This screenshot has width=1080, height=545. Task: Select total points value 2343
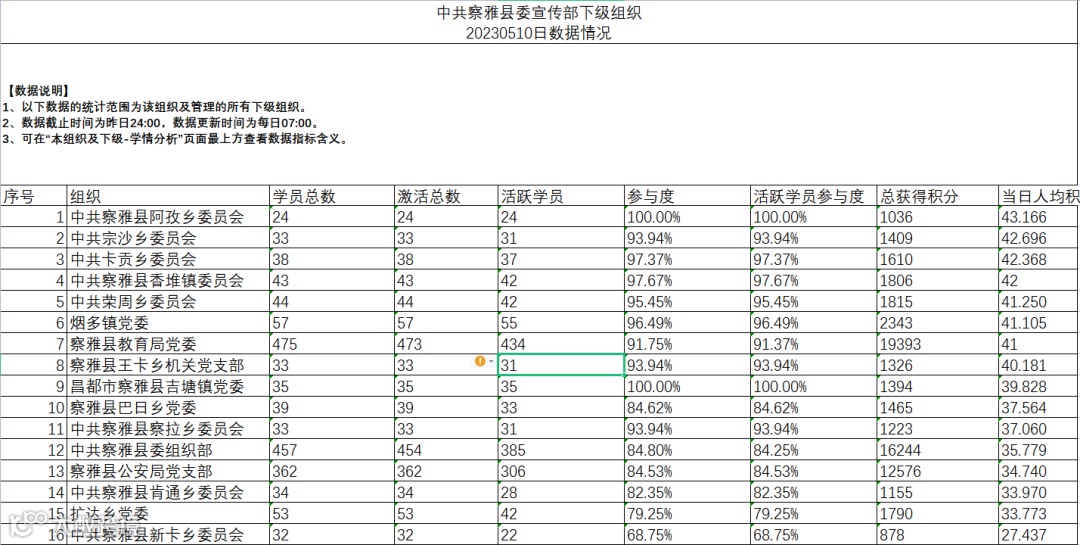click(x=937, y=323)
